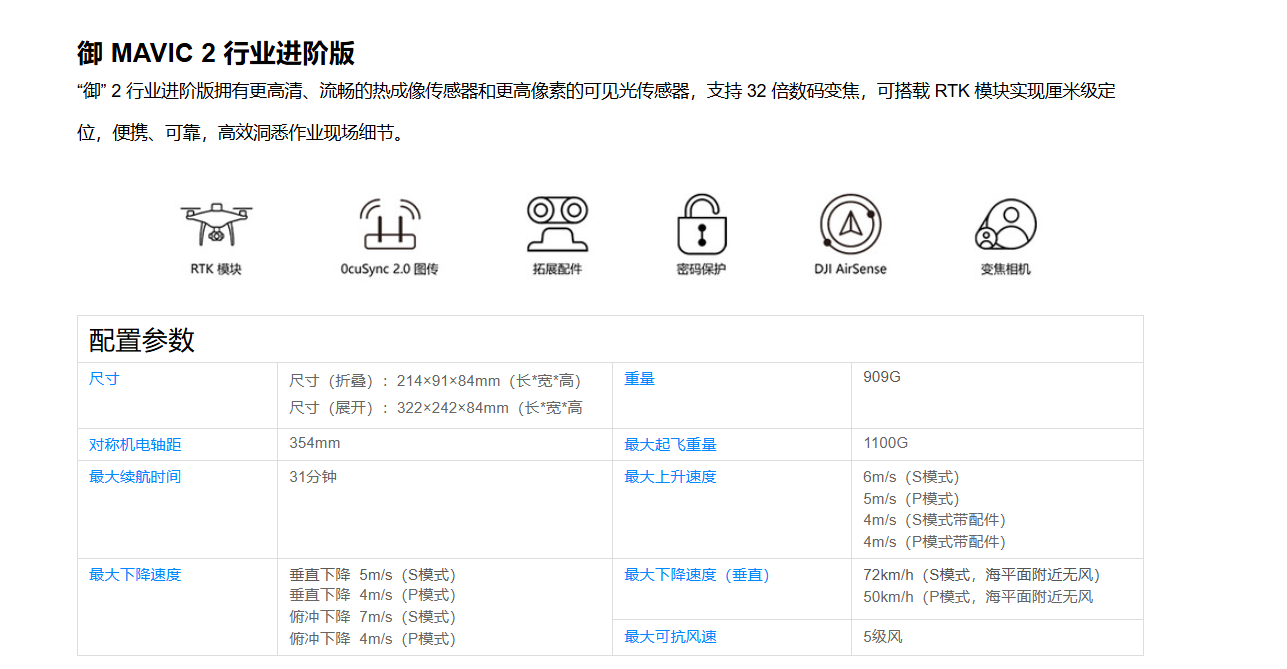Click the '配置参数' table heading
The image size is (1287, 669).
(x=142, y=340)
